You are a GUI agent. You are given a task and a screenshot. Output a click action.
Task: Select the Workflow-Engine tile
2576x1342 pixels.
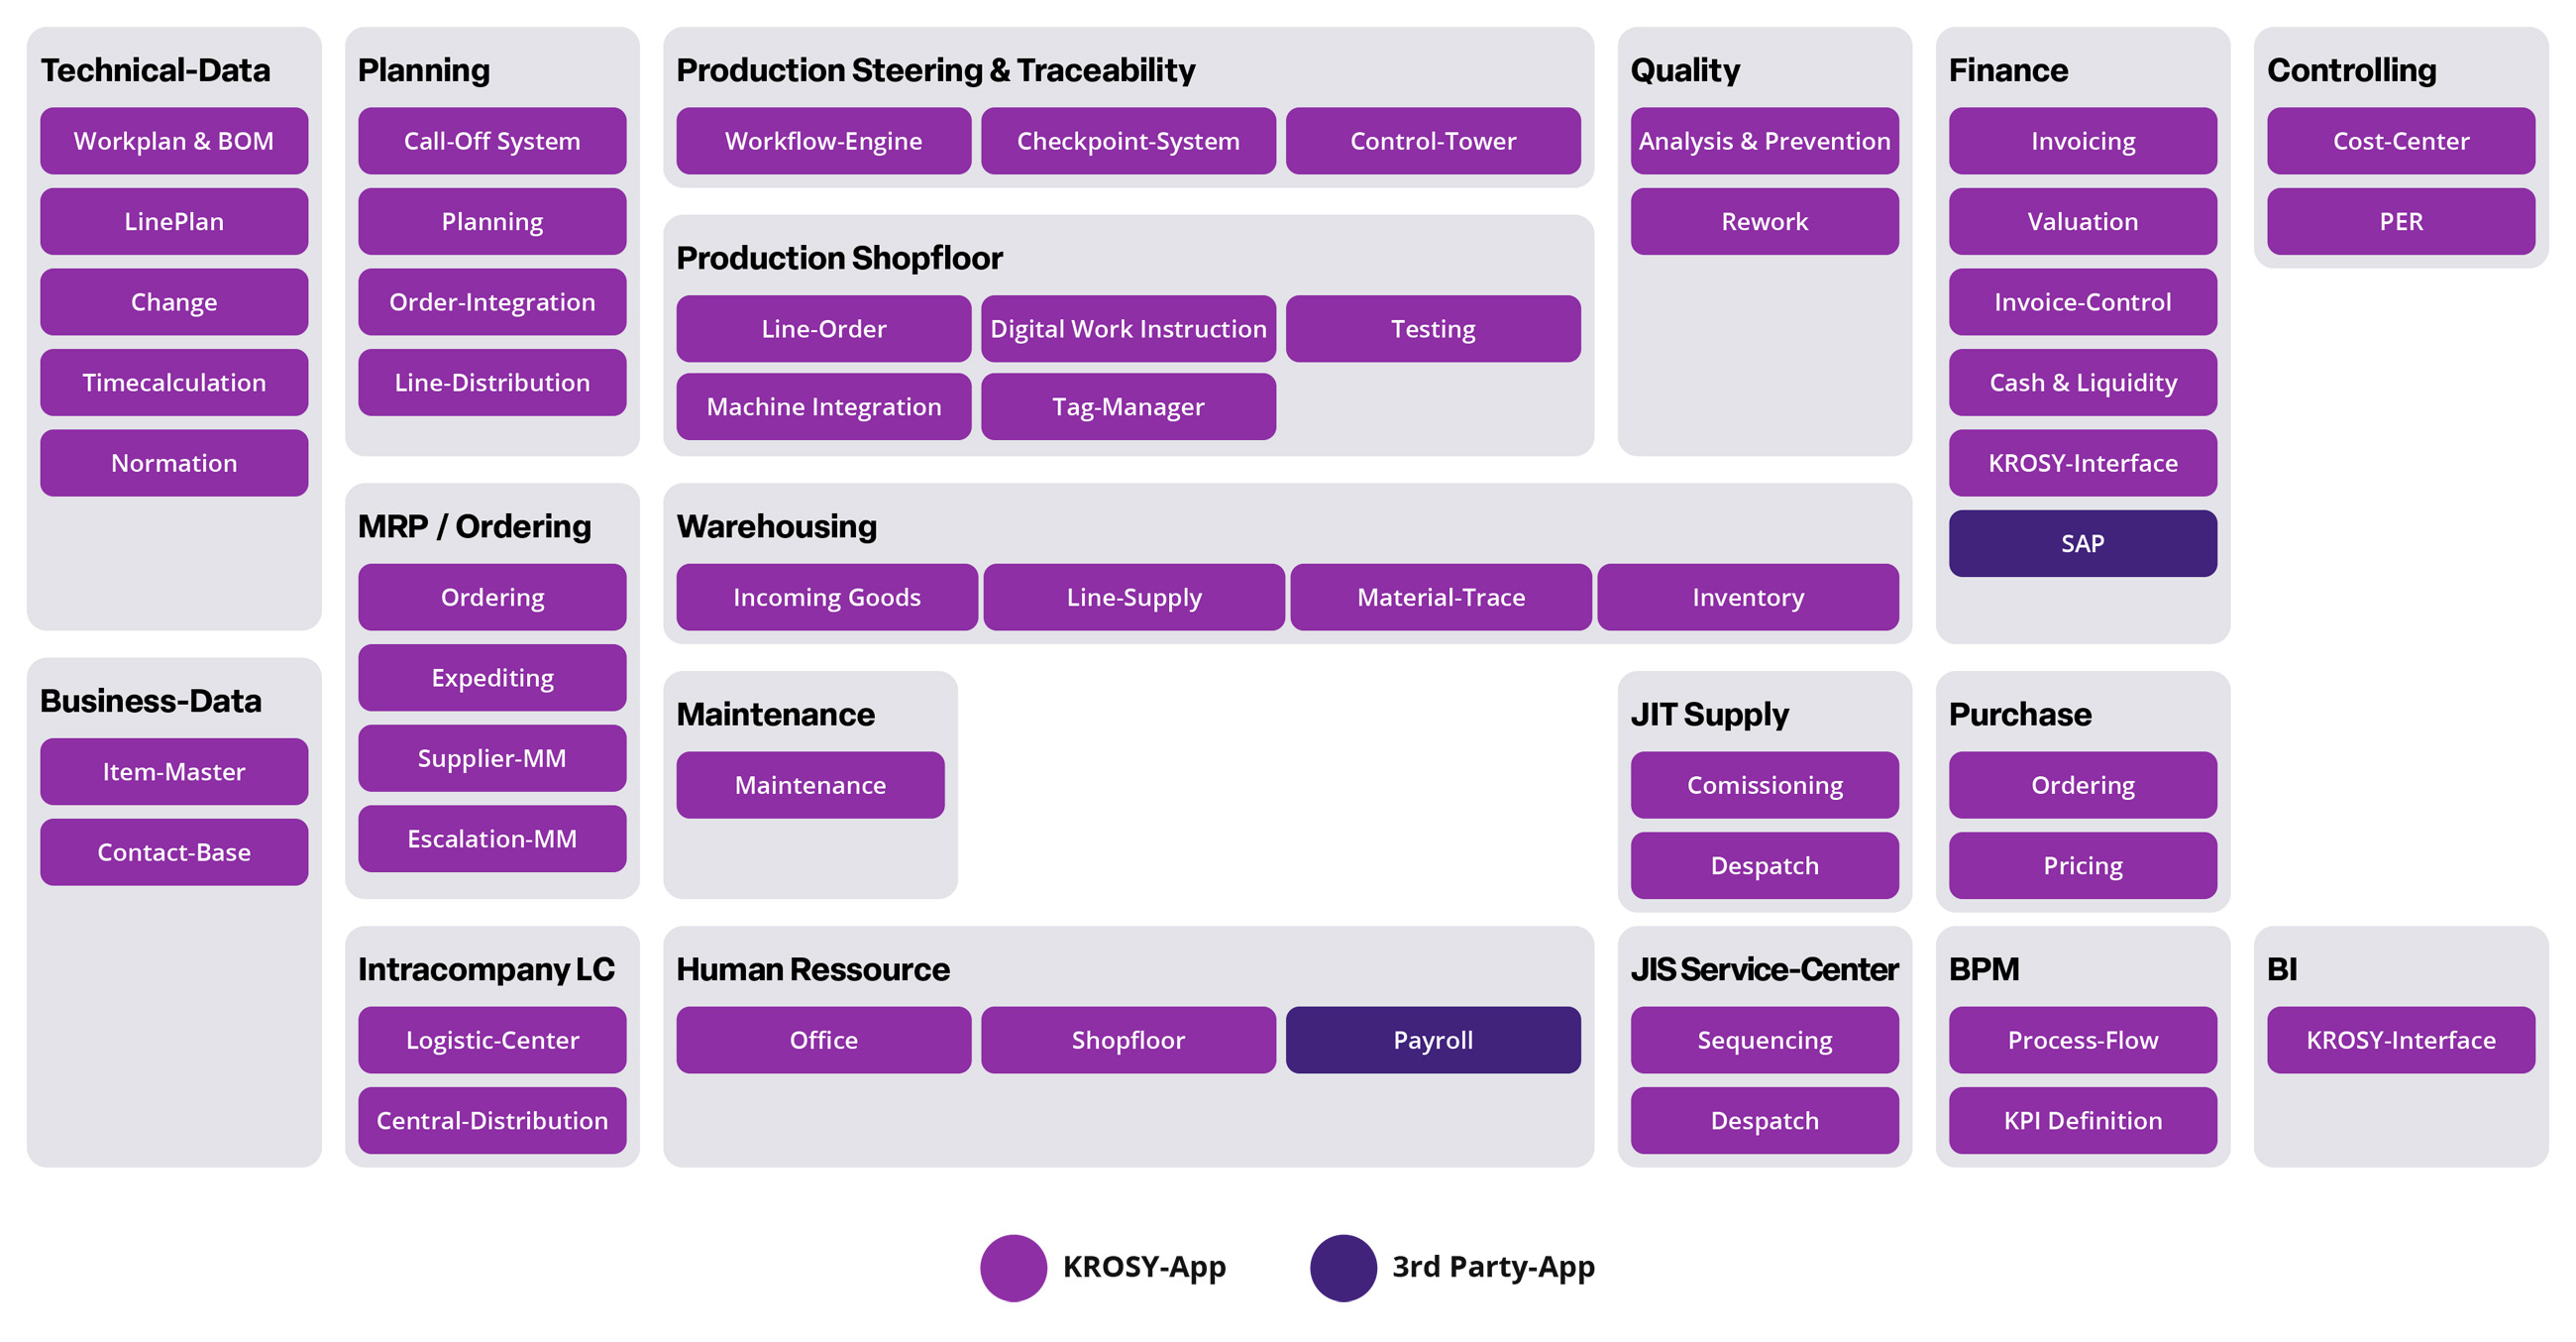click(x=823, y=141)
